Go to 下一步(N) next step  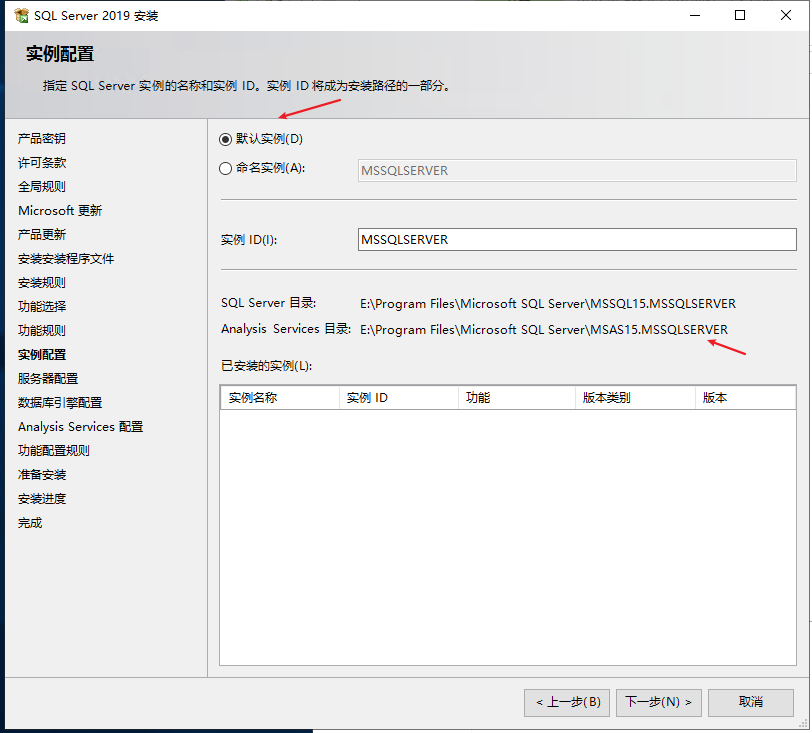pyautogui.click(x=658, y=702)
